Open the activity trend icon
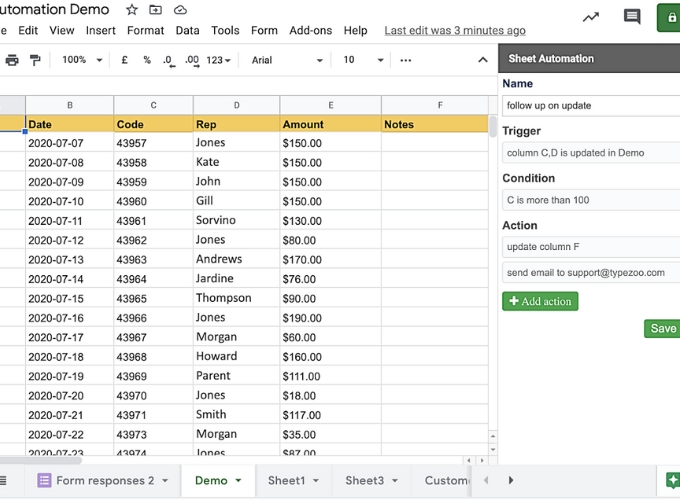The width and height of the screenshot is (680, 500). 591,17
